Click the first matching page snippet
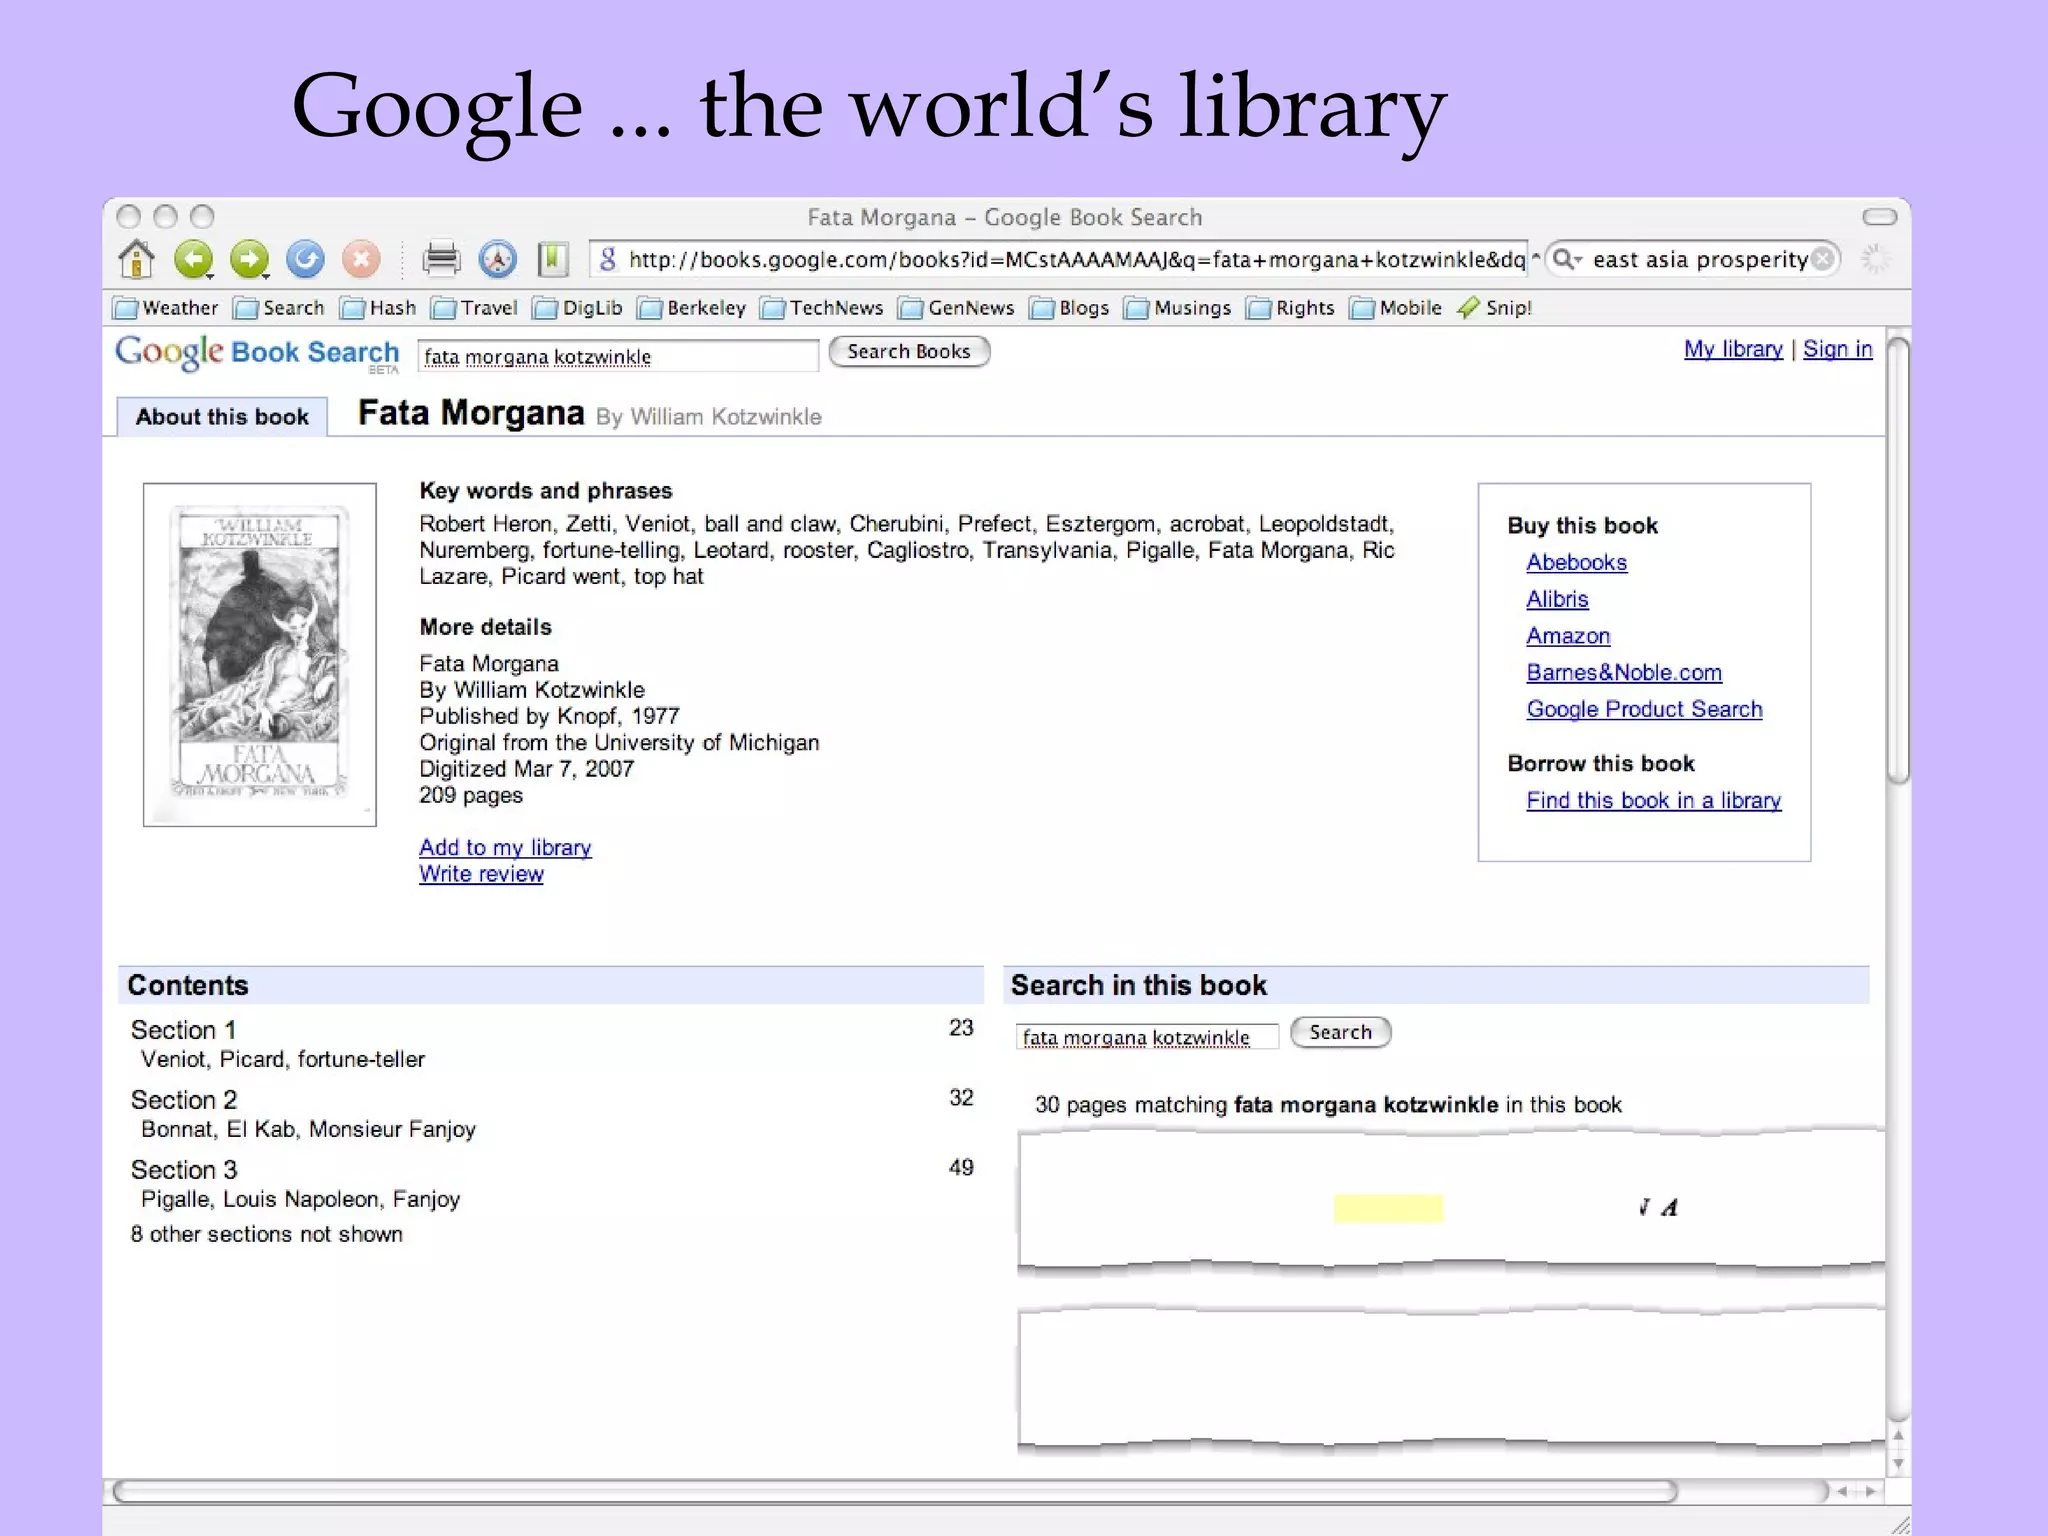This screenshot has width=2048, height=1536. 1451,1202
